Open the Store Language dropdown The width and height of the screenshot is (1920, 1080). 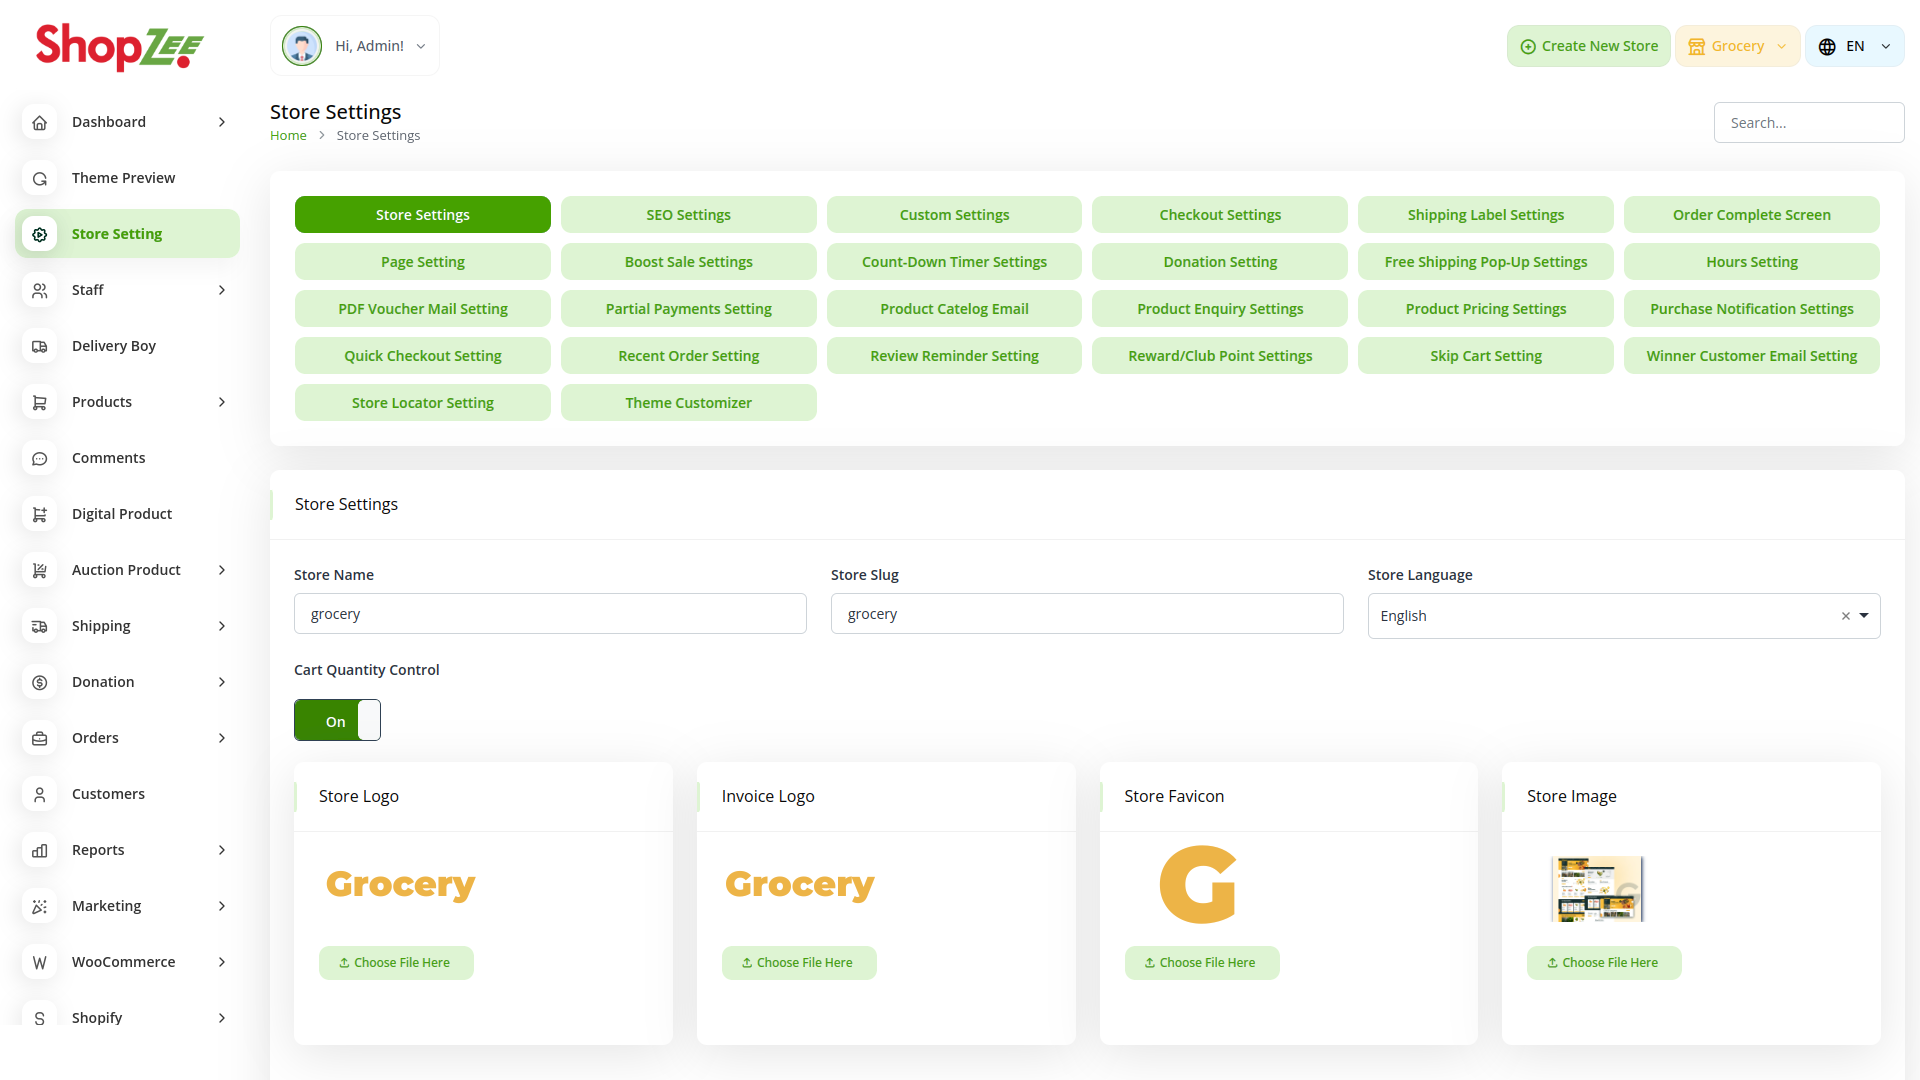click(x=1864, y=616)
